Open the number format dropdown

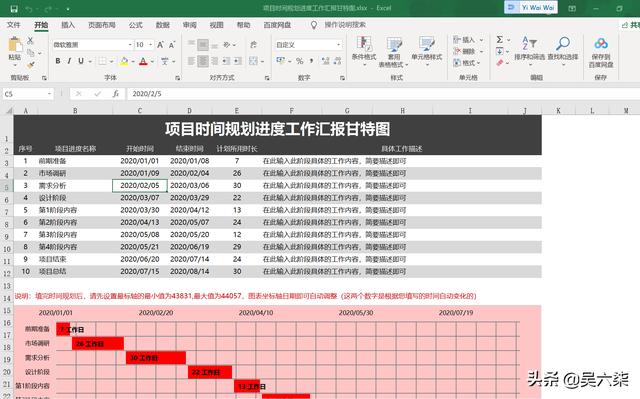[x=338, y=44]
